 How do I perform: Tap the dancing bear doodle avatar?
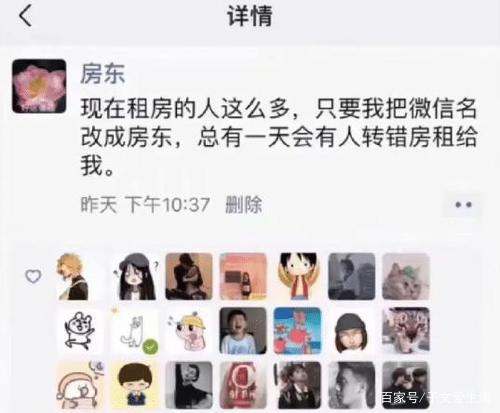(81, 331)
